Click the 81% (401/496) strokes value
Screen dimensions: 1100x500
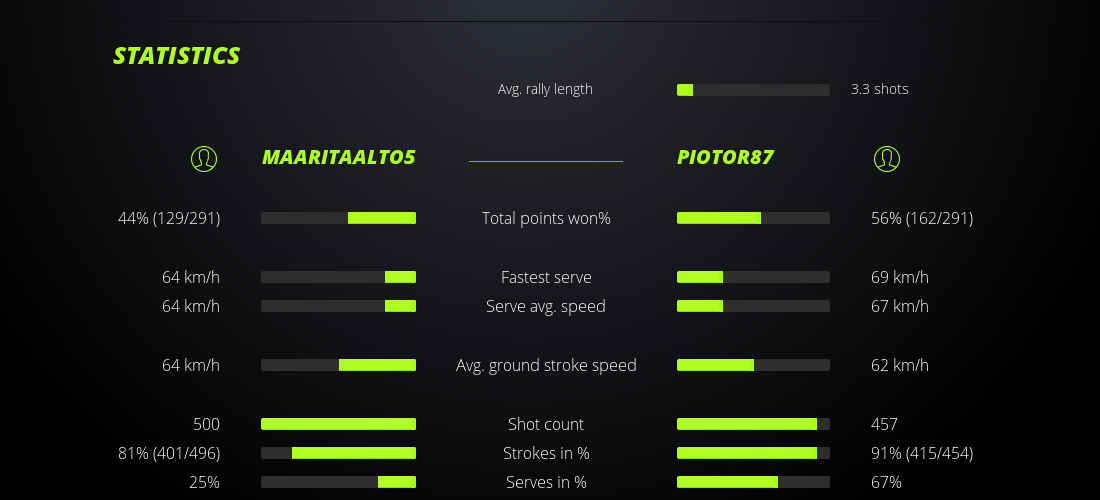pyautogui.click(x=169, y=453)
